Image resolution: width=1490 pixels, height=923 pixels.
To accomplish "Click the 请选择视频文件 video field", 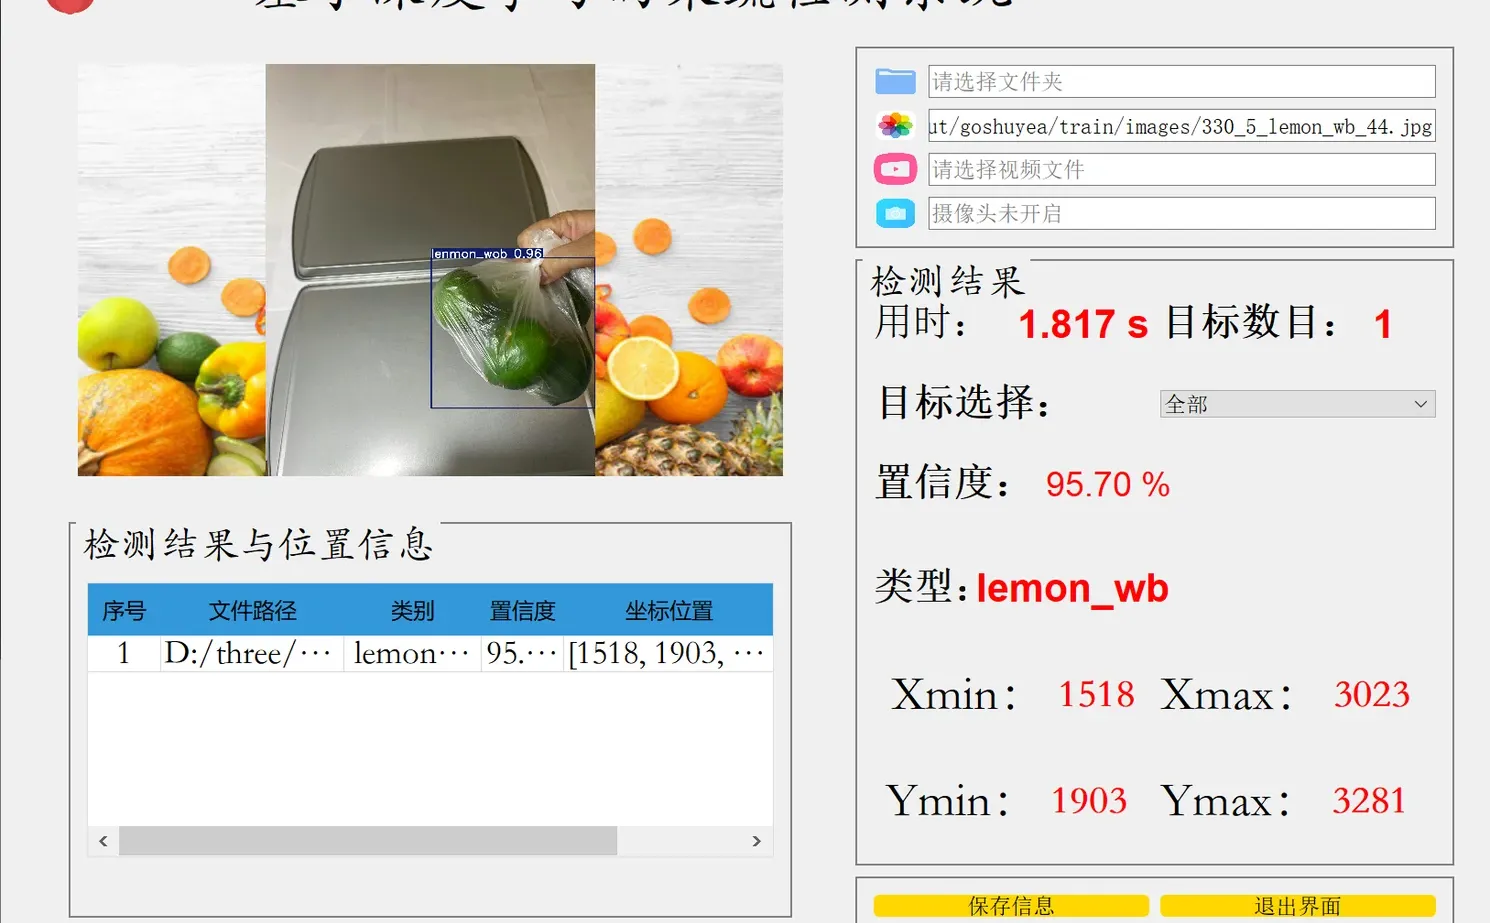I will (1180, 169).
